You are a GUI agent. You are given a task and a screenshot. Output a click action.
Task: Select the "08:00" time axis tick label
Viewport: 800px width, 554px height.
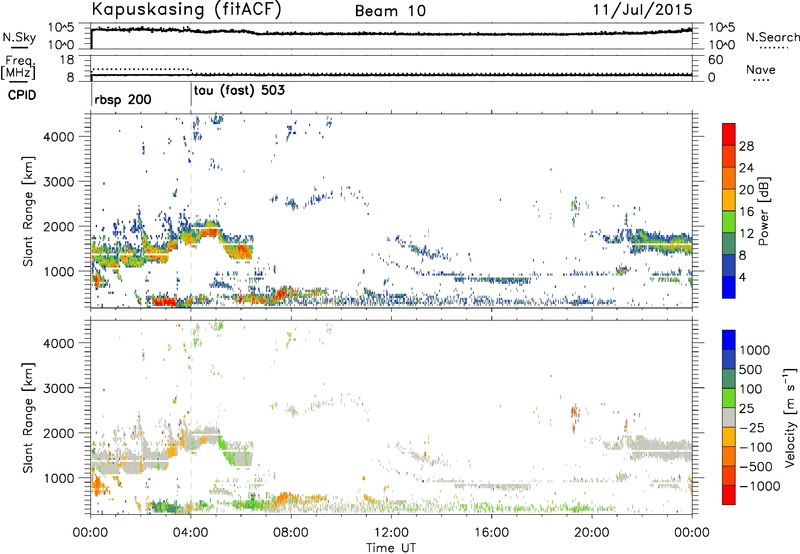coord(291,533)
